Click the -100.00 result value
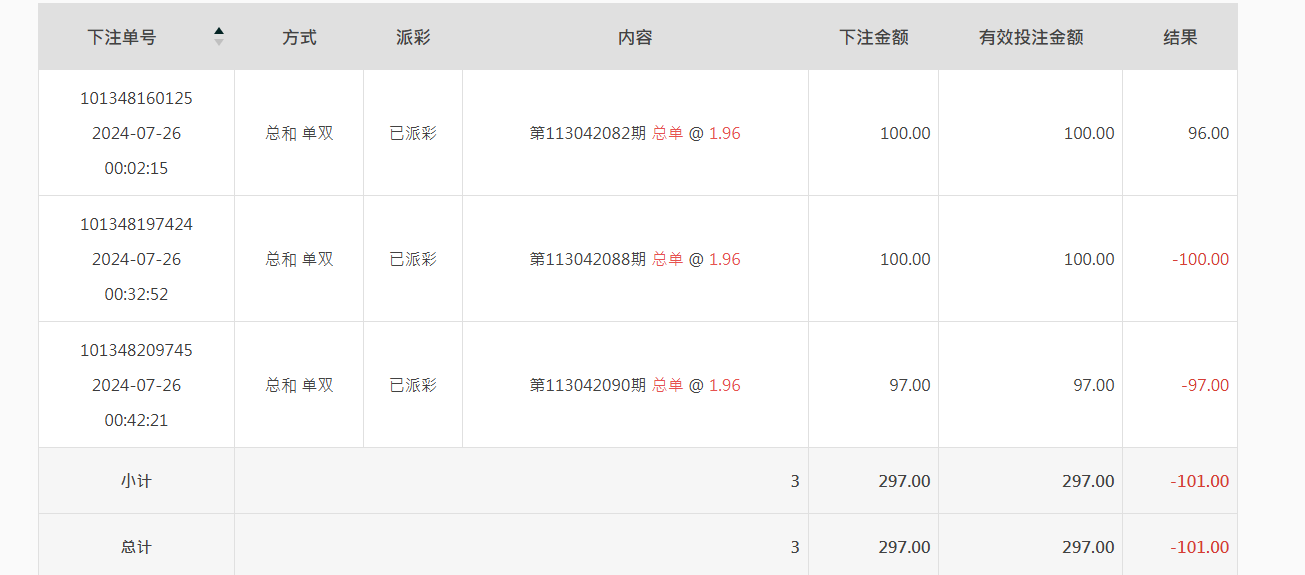This screenshot has width=1305, height=575. 1200,259
